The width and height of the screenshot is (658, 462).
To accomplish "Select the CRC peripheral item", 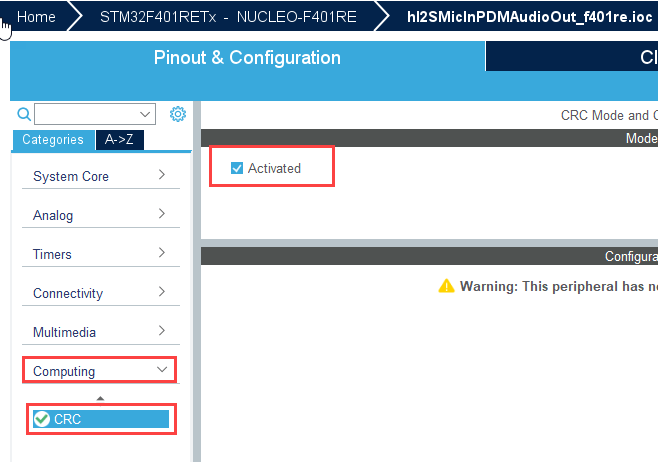I will pos(100,419).
